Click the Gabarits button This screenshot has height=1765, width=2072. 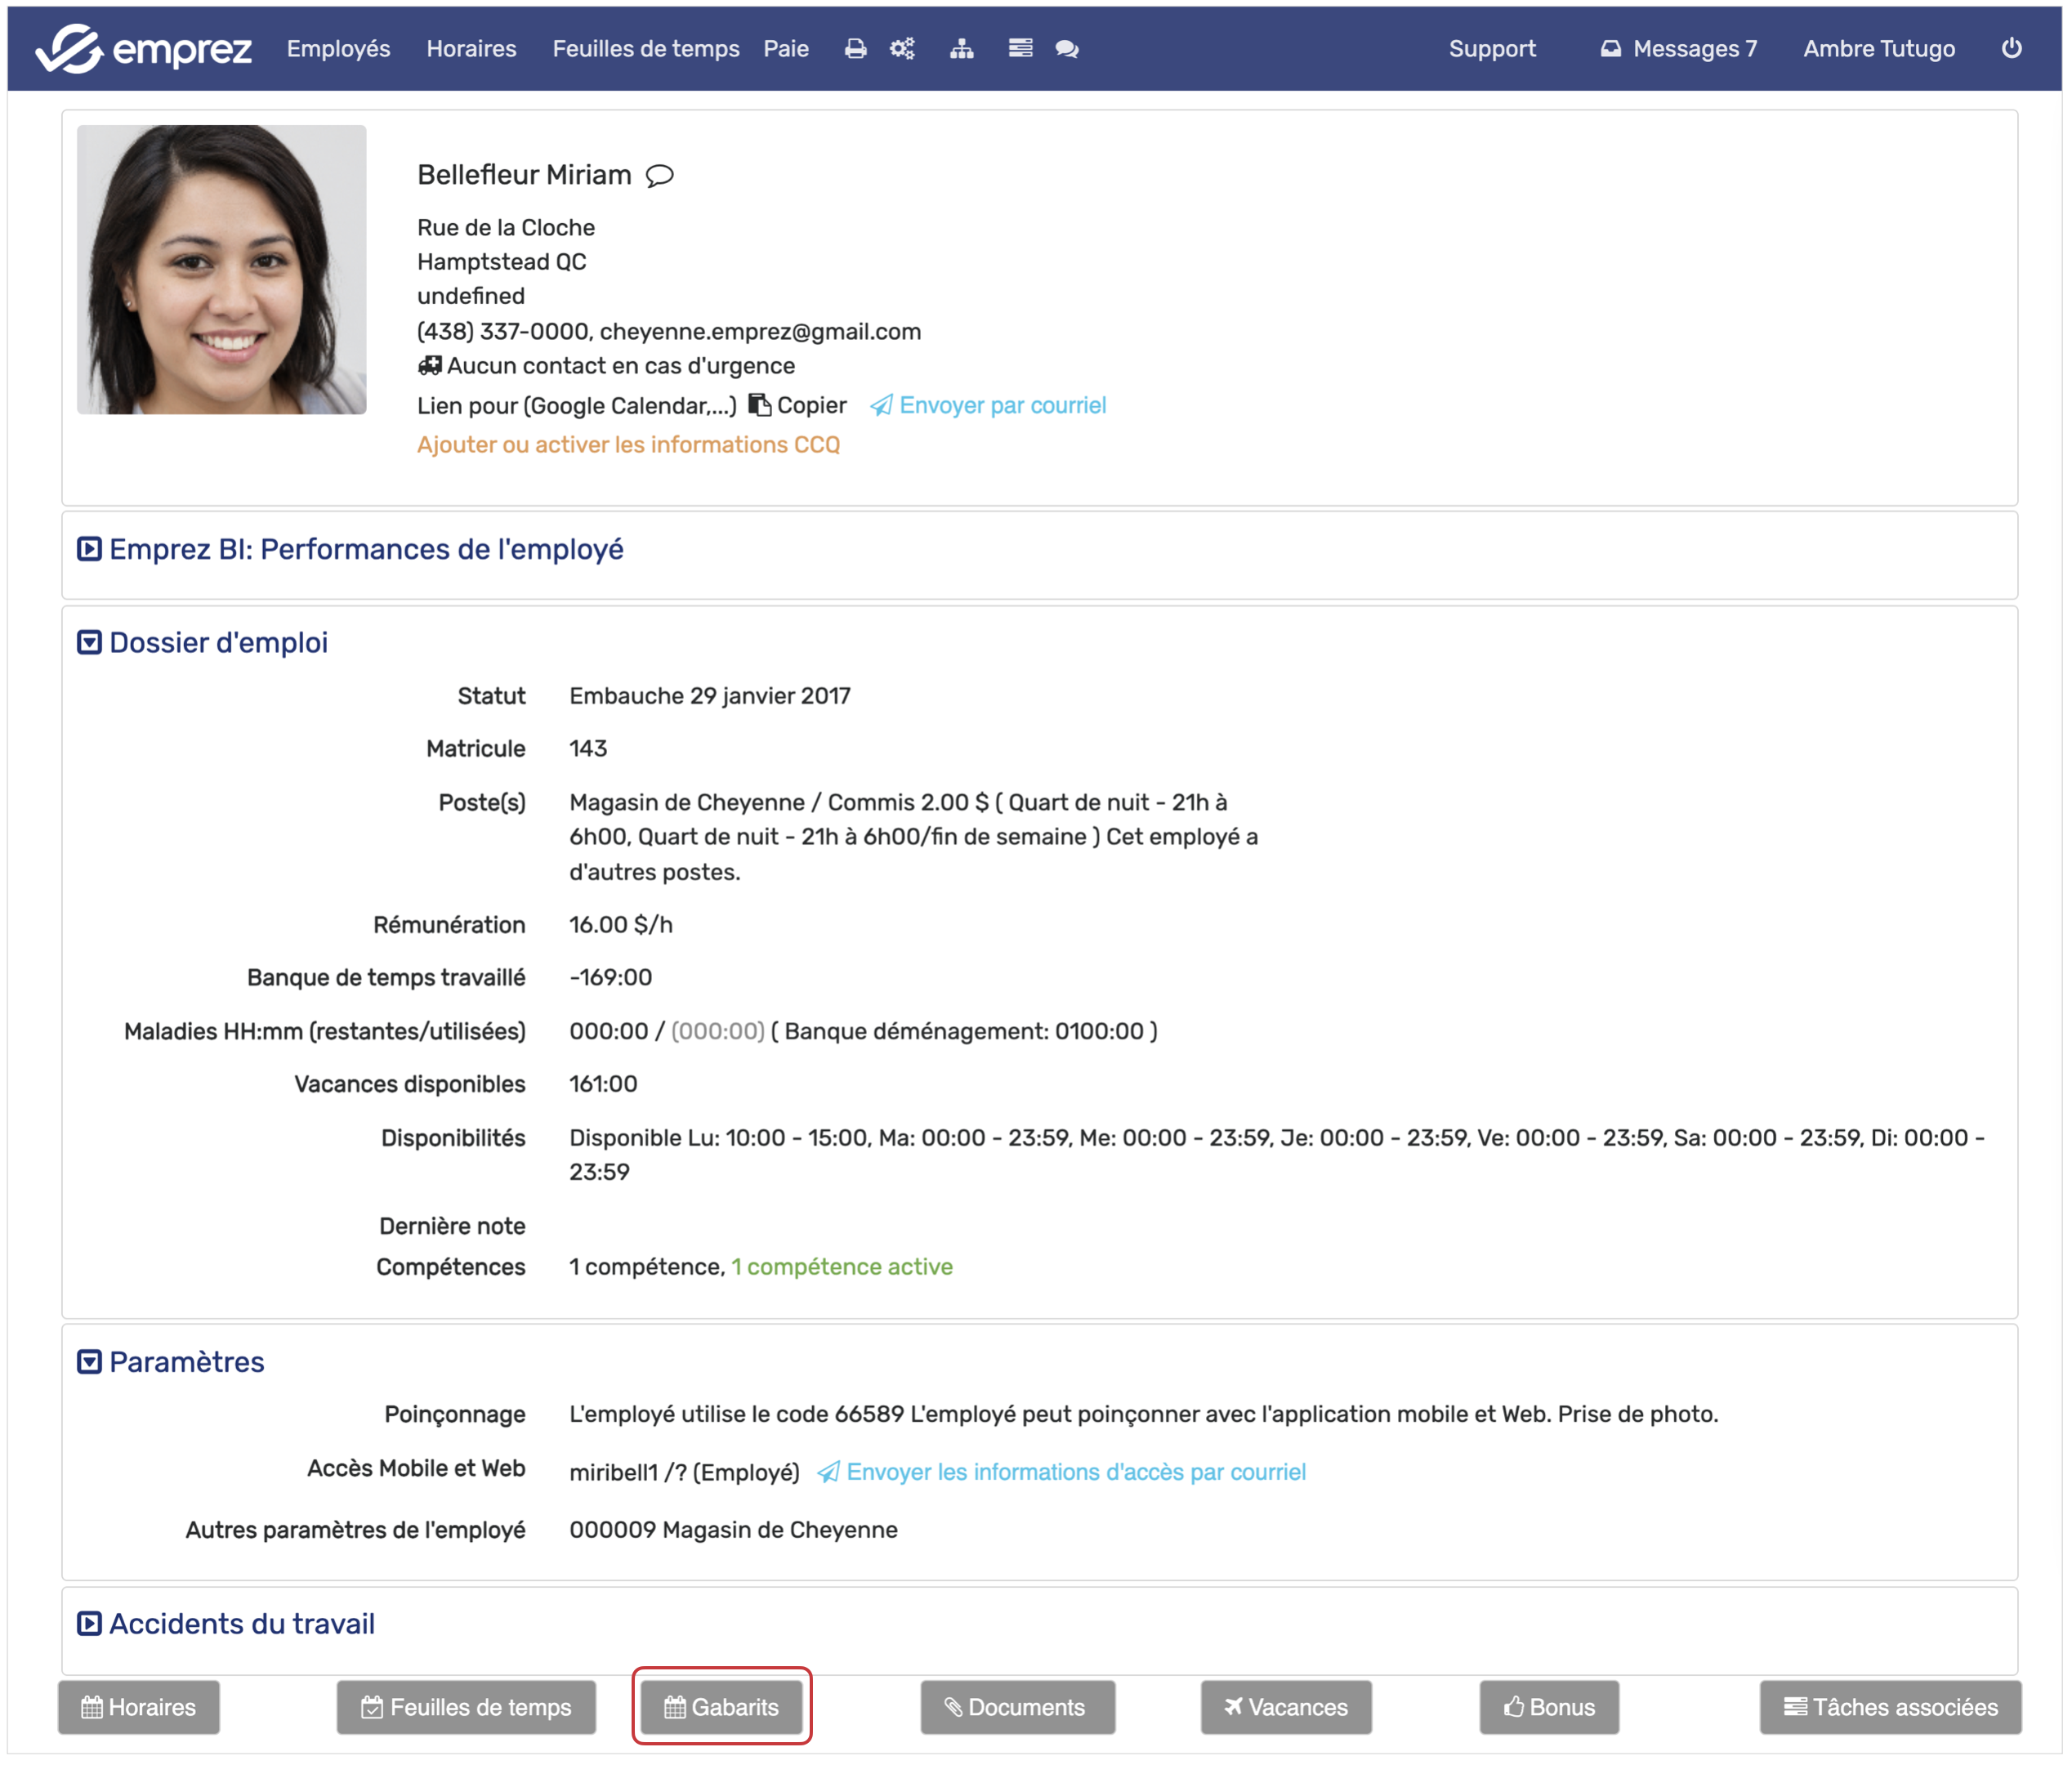pos(721,1707)
